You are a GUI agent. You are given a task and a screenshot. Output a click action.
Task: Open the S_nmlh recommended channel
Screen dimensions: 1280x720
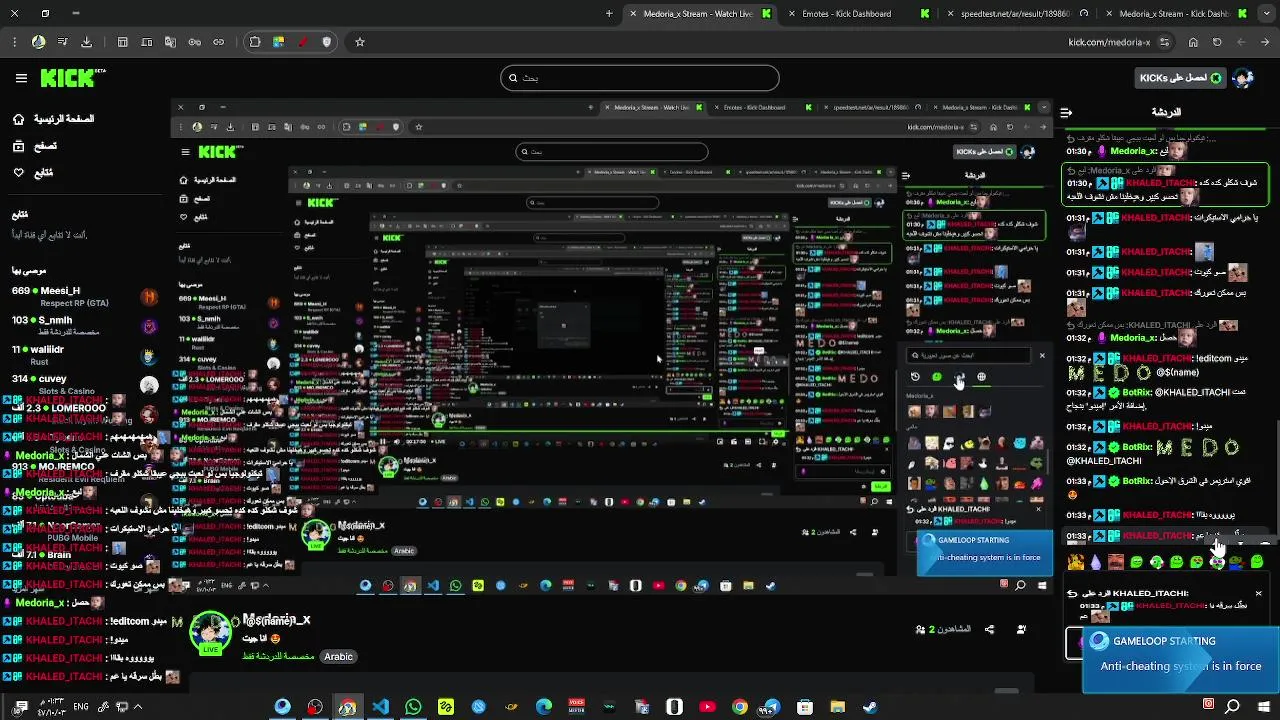(x=85, y=326)
